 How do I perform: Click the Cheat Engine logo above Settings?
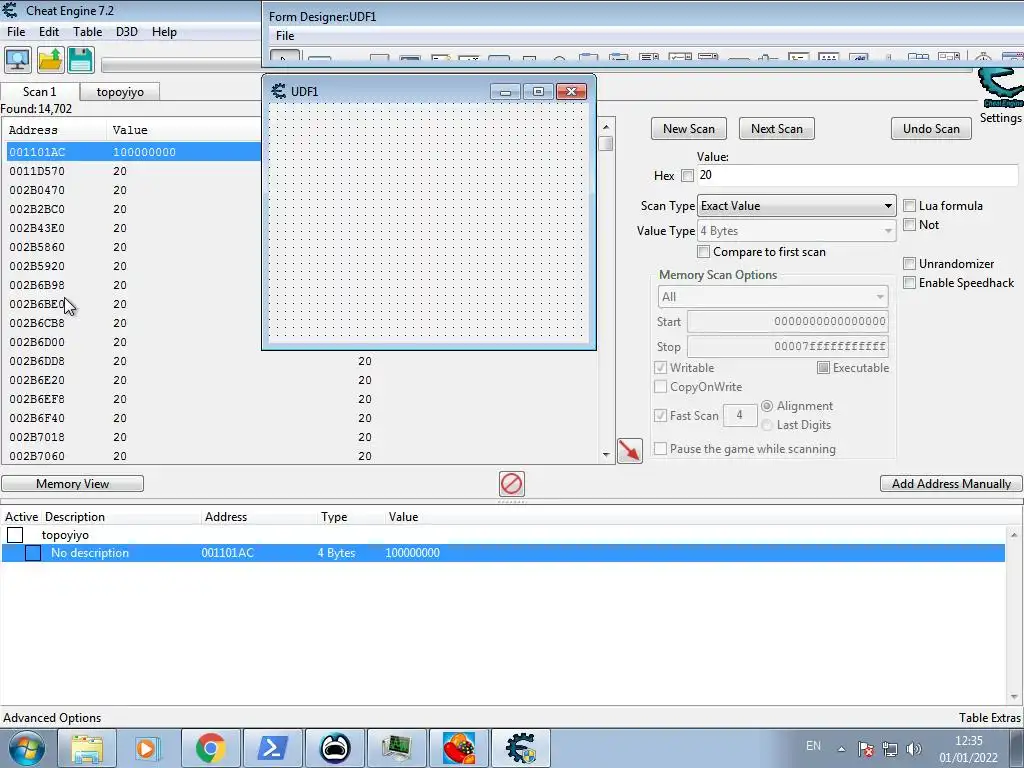[1000, 88]
